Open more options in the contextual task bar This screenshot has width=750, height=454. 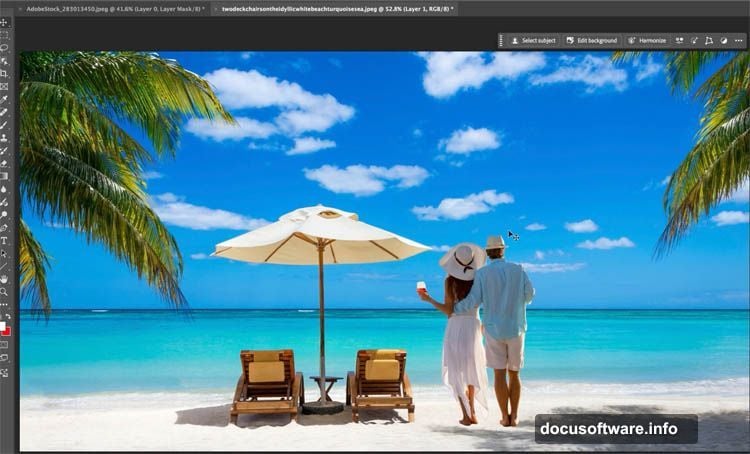(x=741, y=41)
